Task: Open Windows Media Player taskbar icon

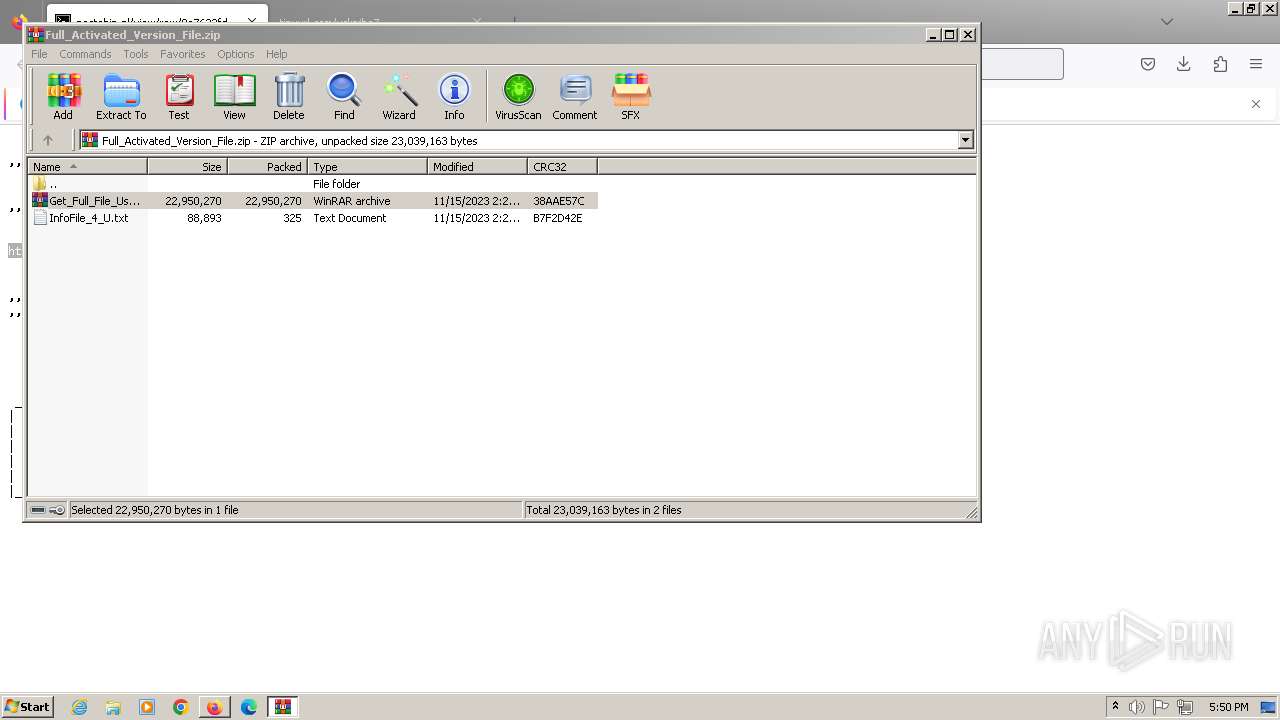Action: [147, 707]
